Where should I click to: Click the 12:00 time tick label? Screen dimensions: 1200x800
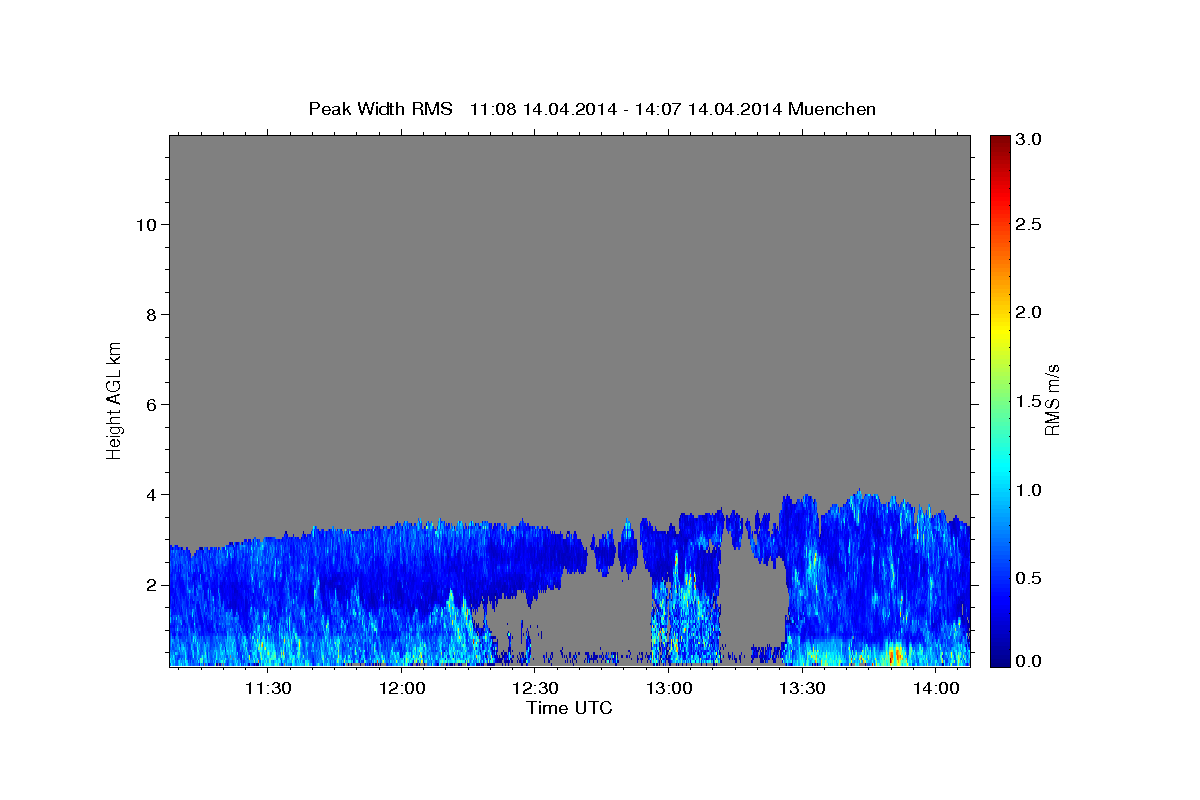403,688
